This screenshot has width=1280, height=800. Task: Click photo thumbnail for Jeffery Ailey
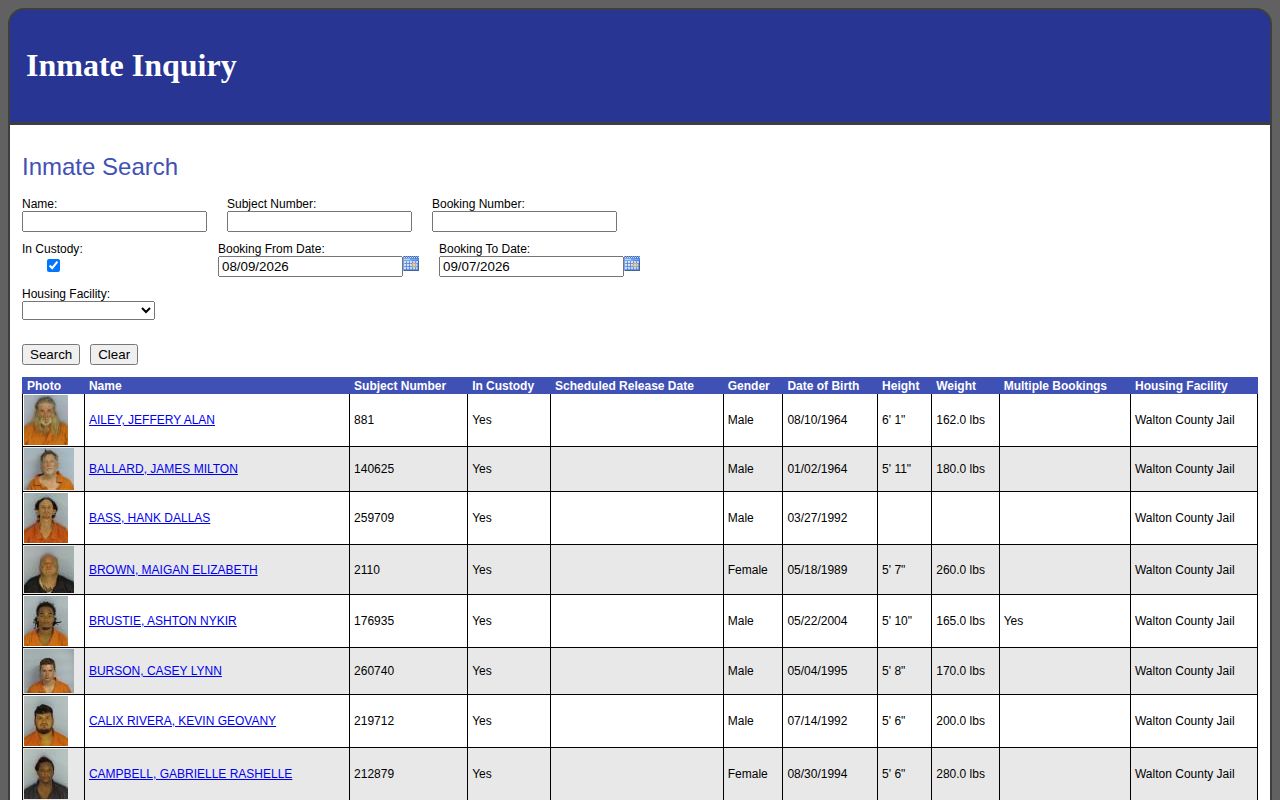click(x=46, y=420)
